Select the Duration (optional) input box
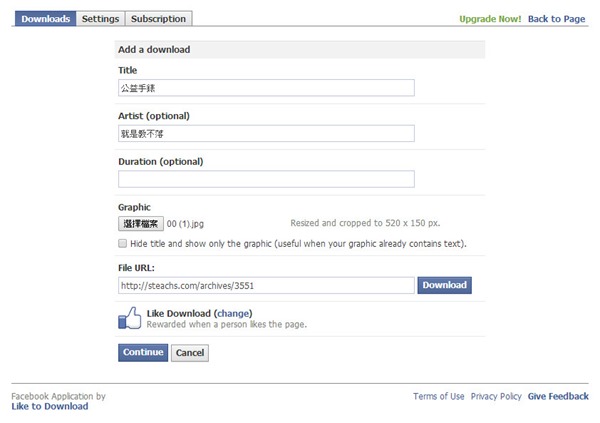600x423 pixels. (x=266, y=179)
